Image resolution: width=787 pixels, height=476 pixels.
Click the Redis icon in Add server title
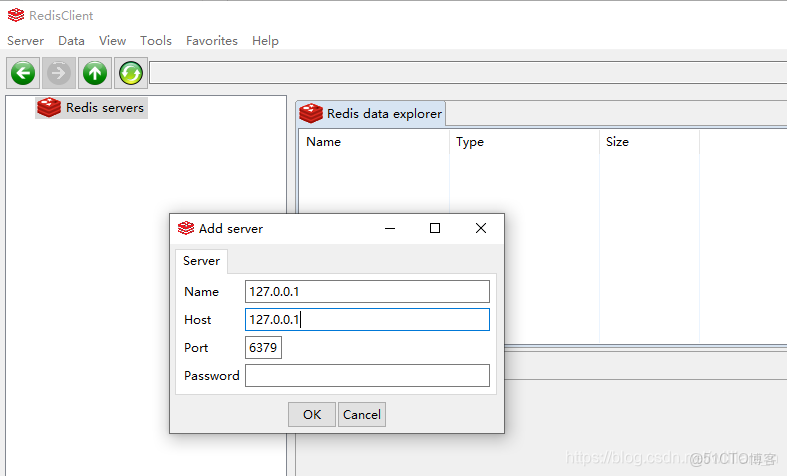tap(186, 228)
